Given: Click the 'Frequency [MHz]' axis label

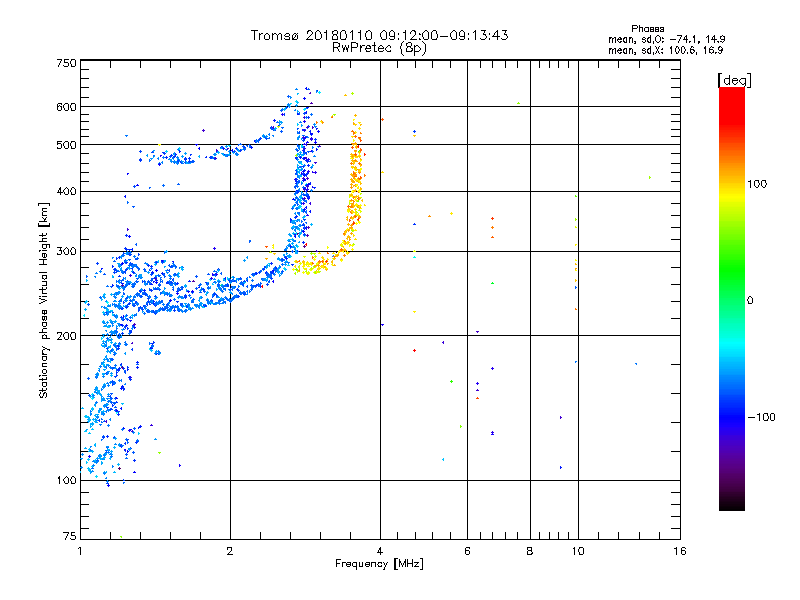Looking at the screenshot, I should [379, 564].
